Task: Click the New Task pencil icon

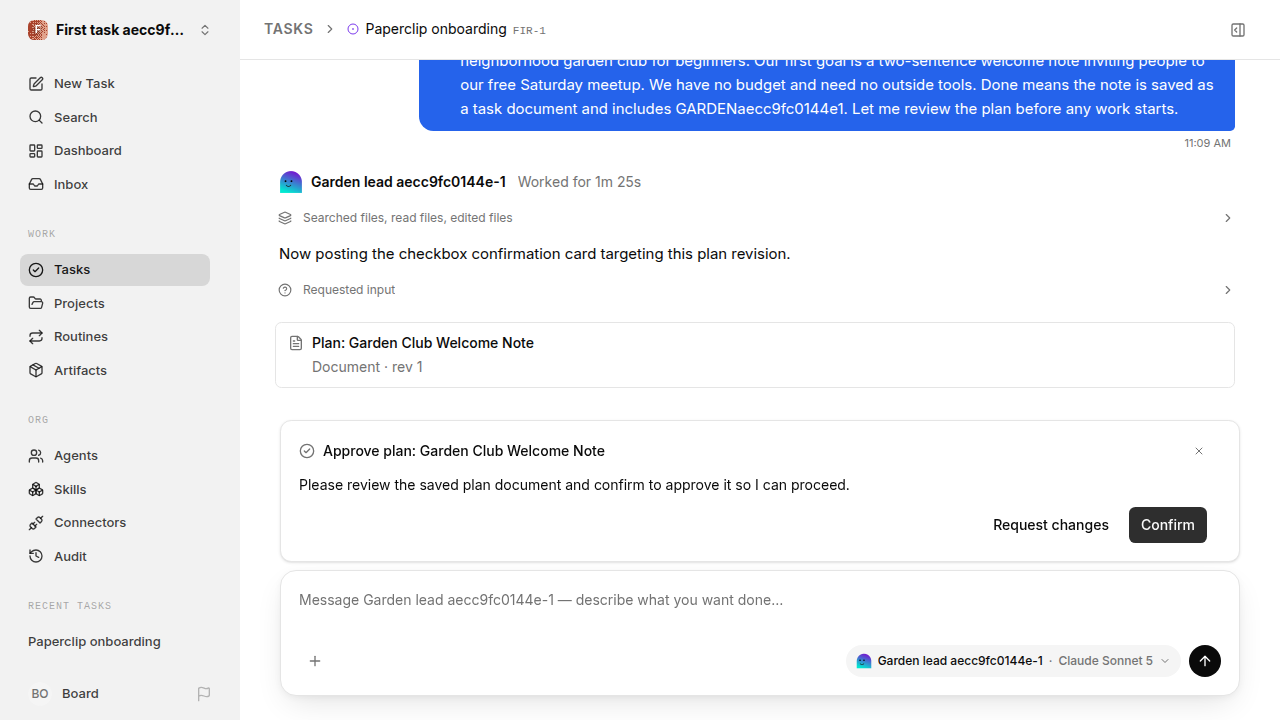Action: point(36,84)
